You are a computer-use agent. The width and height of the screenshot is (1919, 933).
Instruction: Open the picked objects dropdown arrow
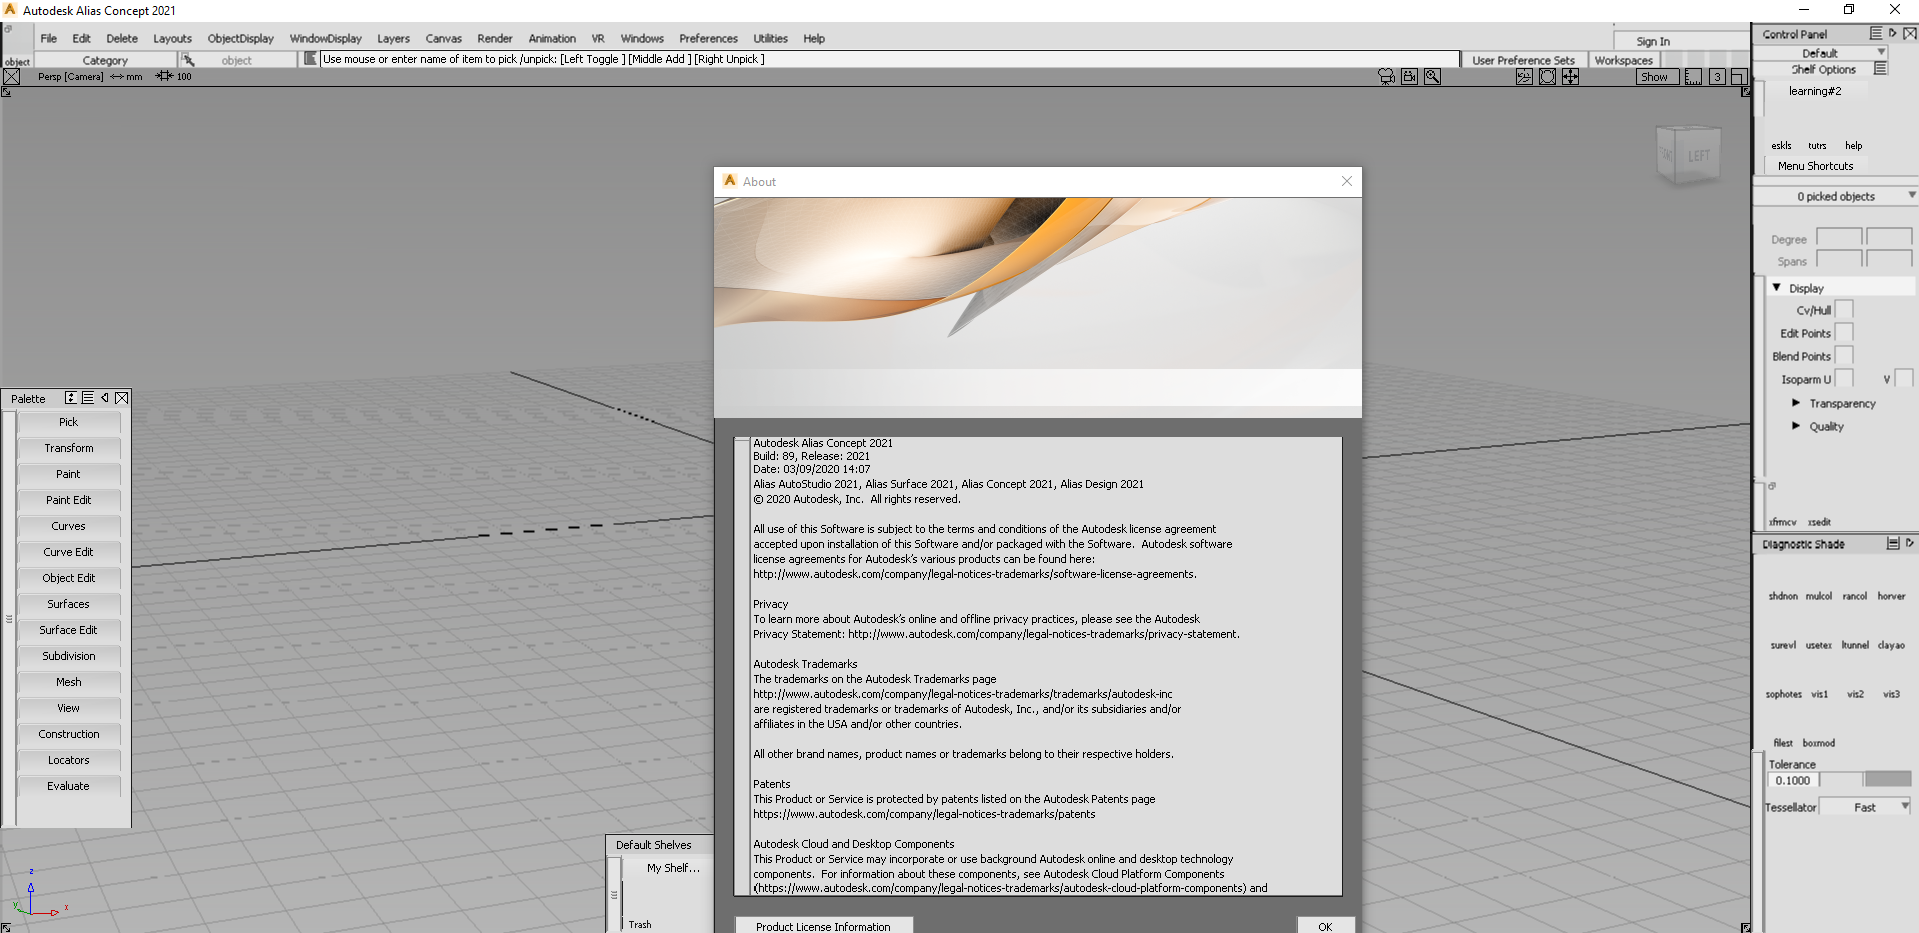pos(1911,196)
